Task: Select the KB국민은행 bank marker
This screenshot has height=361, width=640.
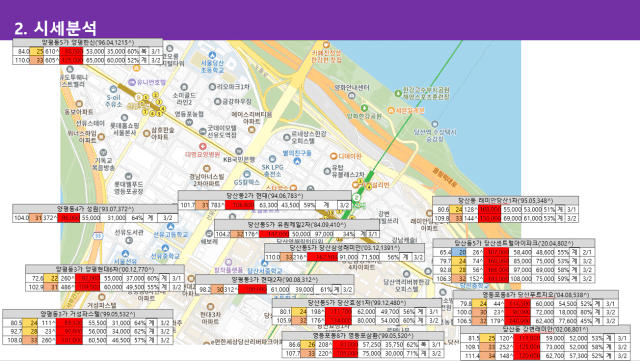Action: [239, 152]
